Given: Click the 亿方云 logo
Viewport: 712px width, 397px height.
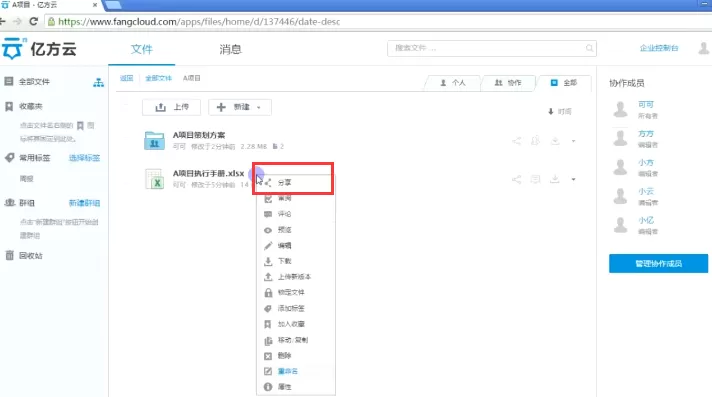Looking at the screenshot, I should (39, 49).
